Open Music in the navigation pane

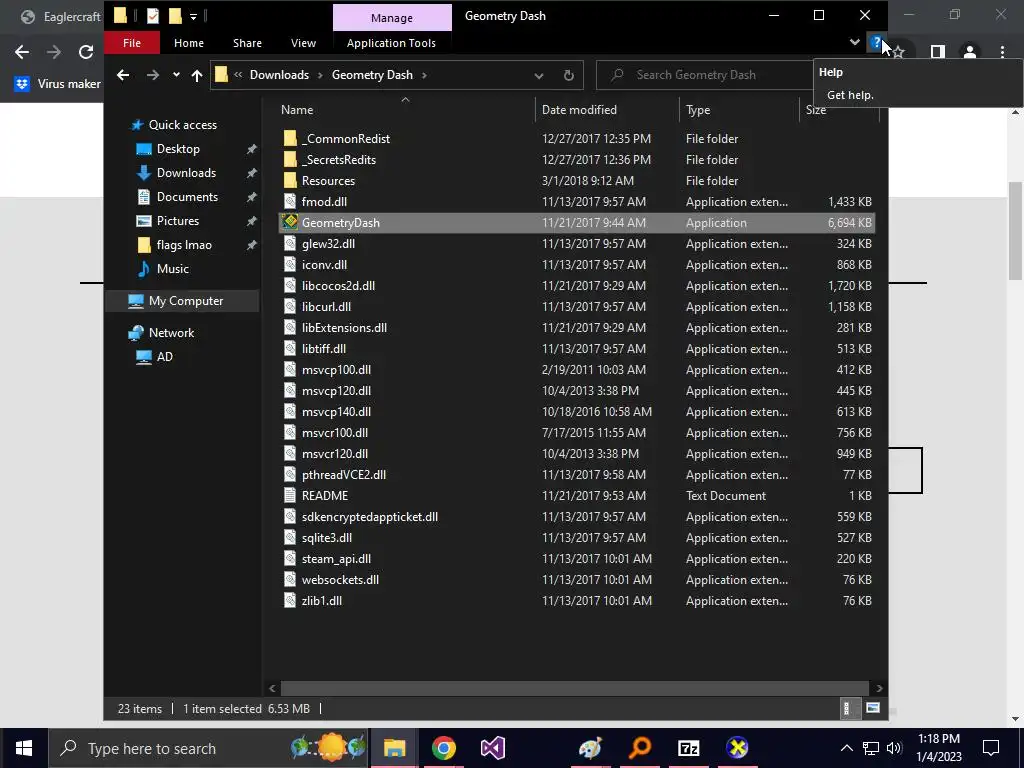(172, 269)
